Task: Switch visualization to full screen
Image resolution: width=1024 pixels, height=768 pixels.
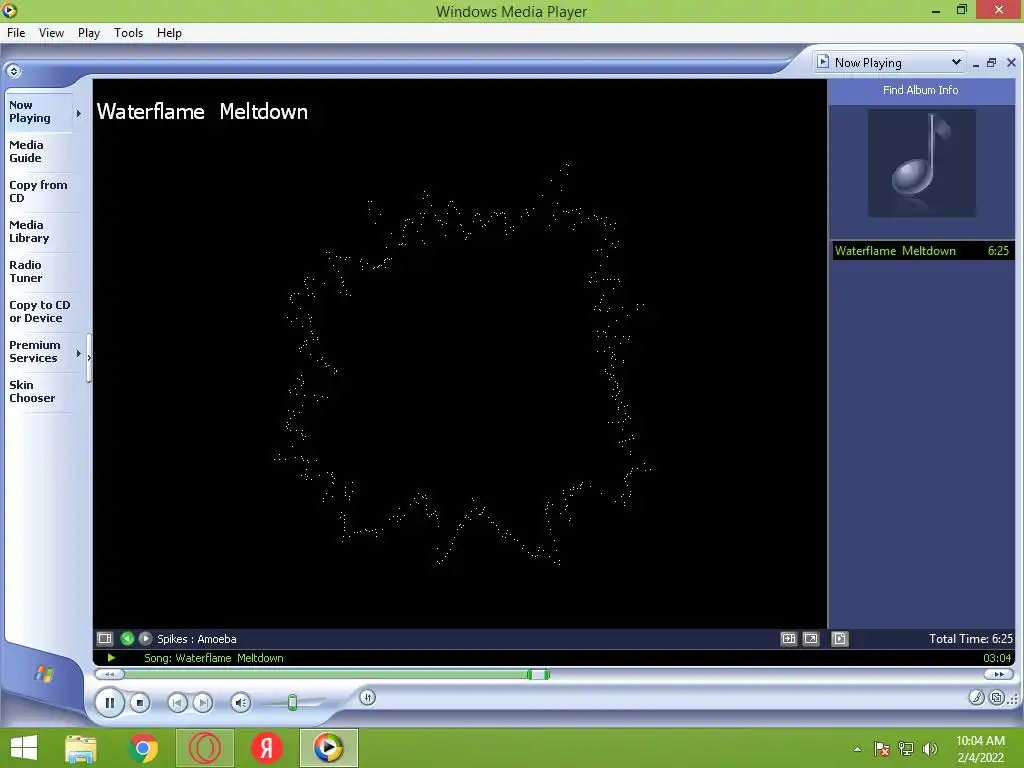Action: click(x=811, y=639)
